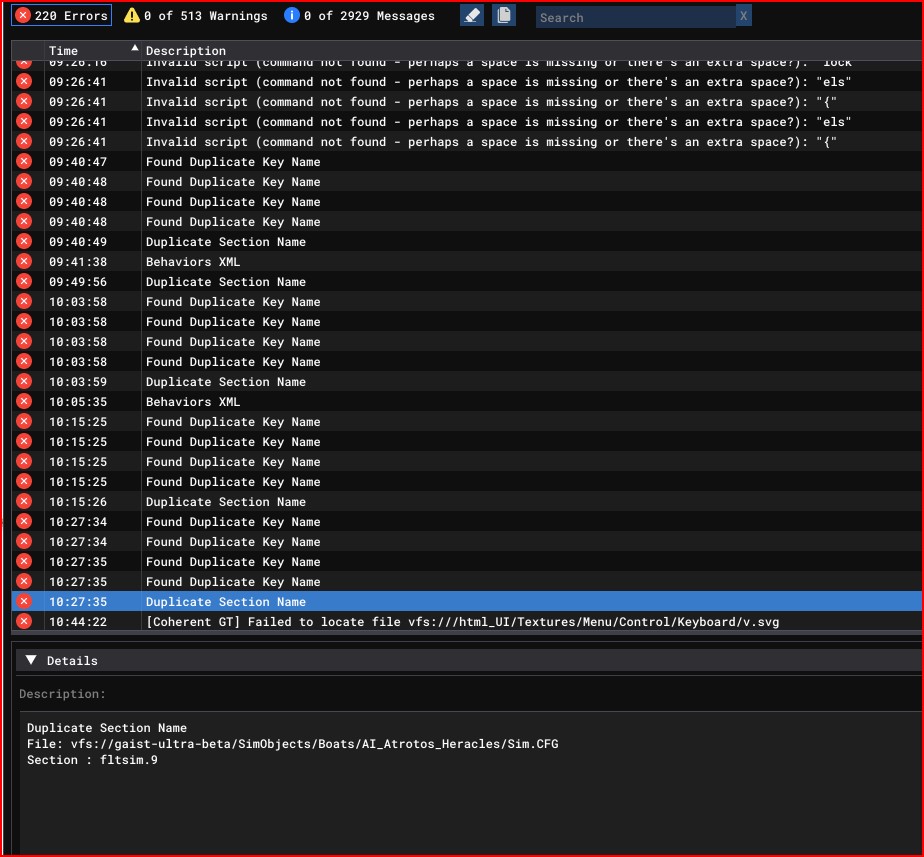Toggle the 513 Warnings filter
924x857 pixels.
(196, 16)
